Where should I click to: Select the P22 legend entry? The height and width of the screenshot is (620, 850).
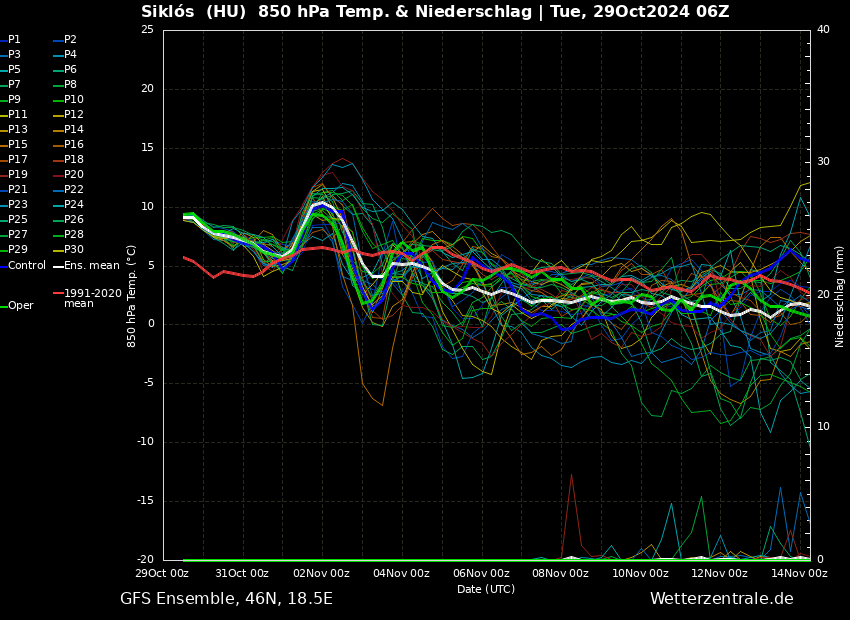pyautogui.click(x=74, y=190)
